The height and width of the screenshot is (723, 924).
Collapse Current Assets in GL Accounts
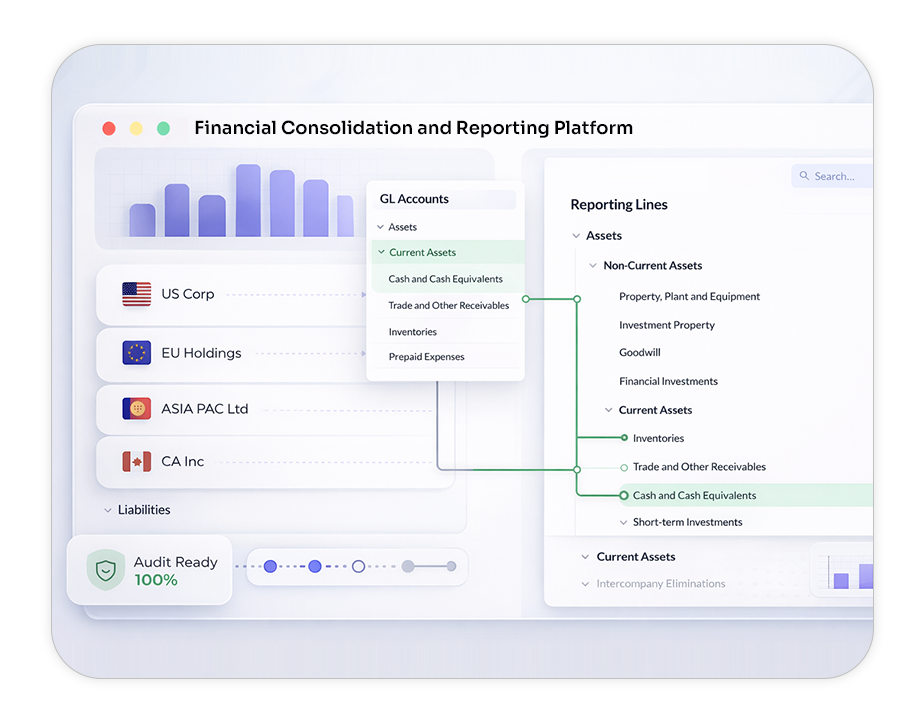pos(381,253)
